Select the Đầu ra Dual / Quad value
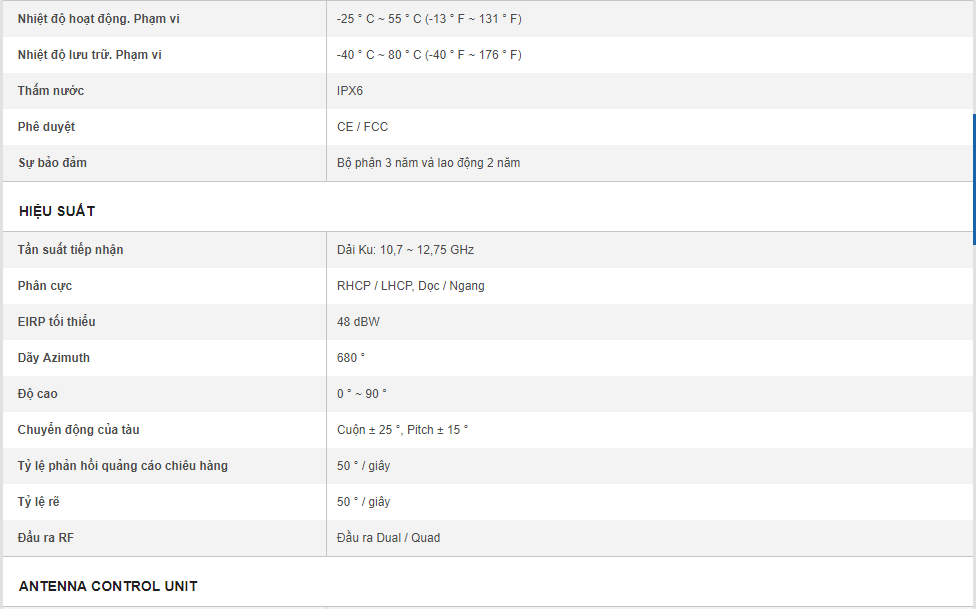This screenshot has width=976, height=609. pyautogui.click(x=388, y=538)
